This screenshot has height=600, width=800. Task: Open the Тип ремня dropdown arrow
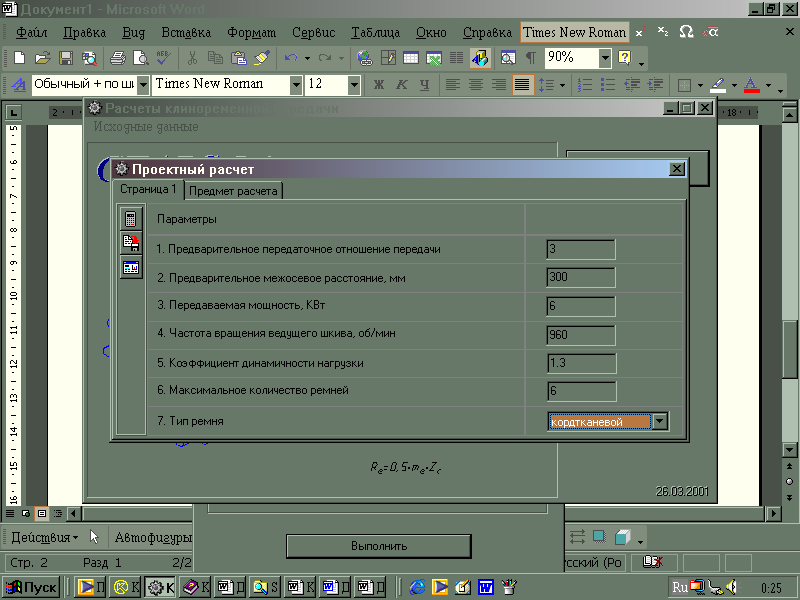(x=660, y=421)
